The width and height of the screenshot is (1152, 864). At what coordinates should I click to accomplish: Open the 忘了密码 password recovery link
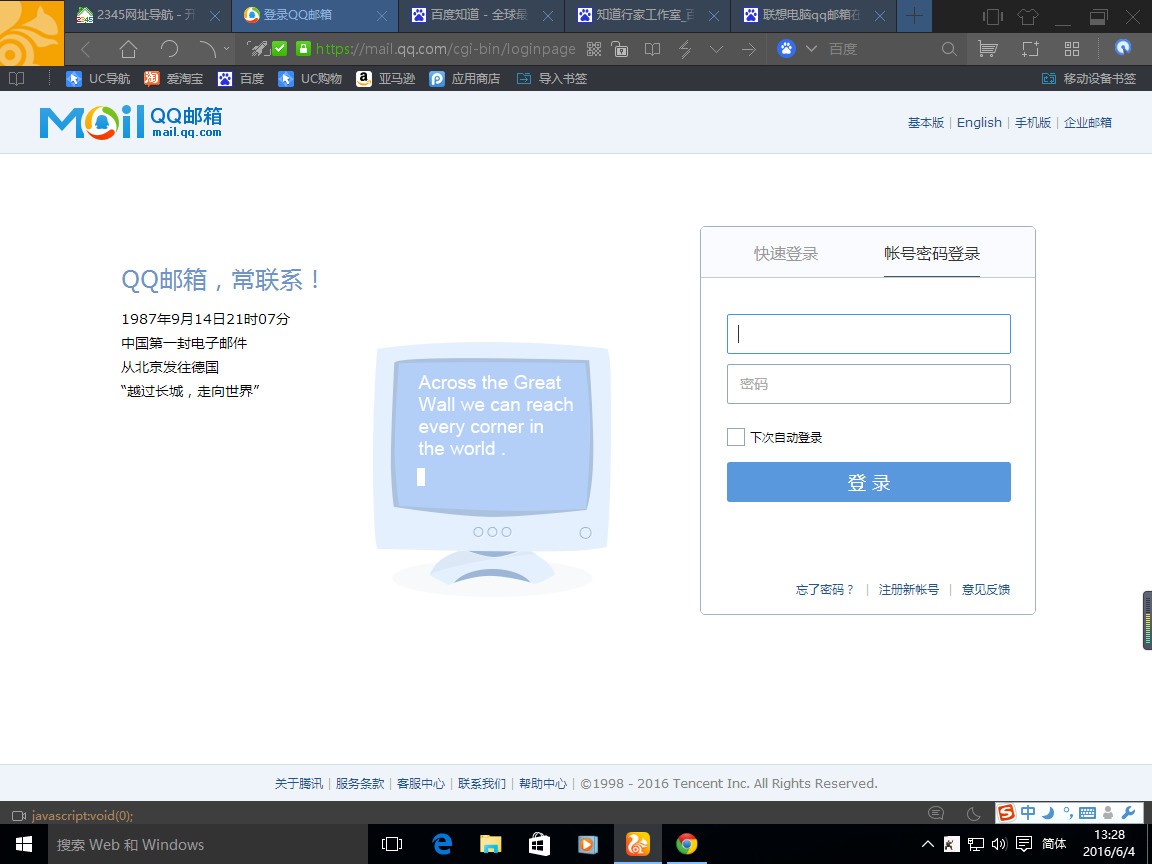tap(824, 590)
